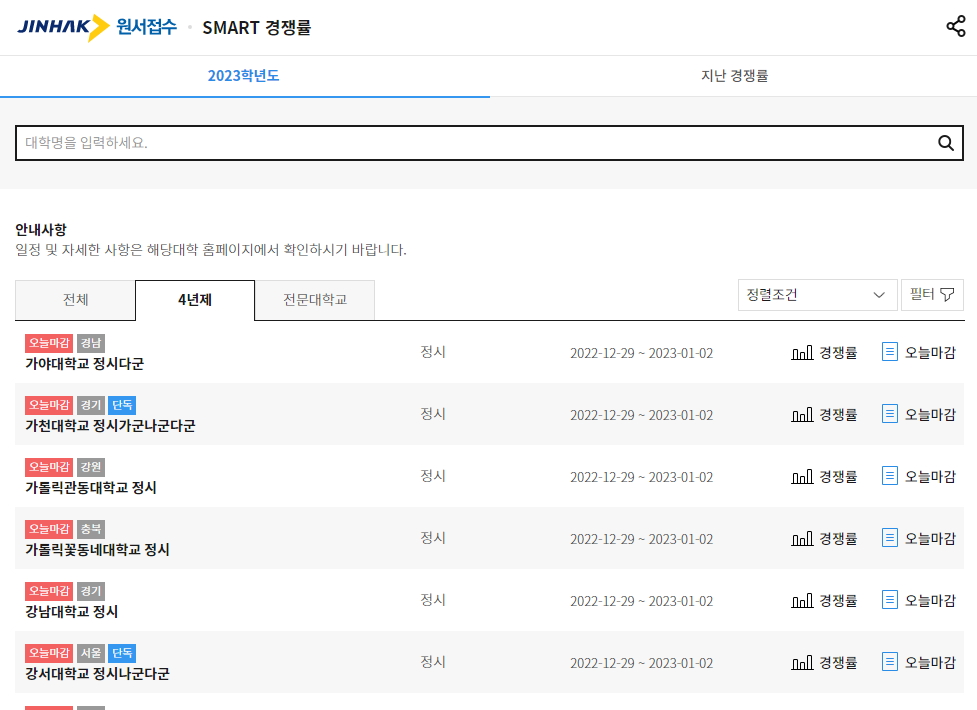Click the 충북 region tag

pos(91,529)
